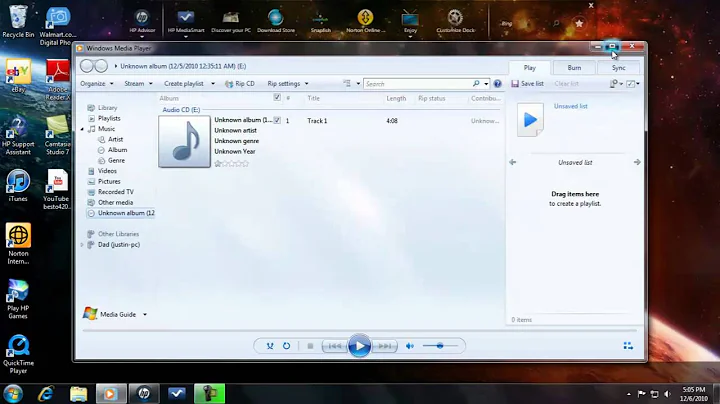Mute the volume speaker icon

pyautogui.click(x=410, y=346)
